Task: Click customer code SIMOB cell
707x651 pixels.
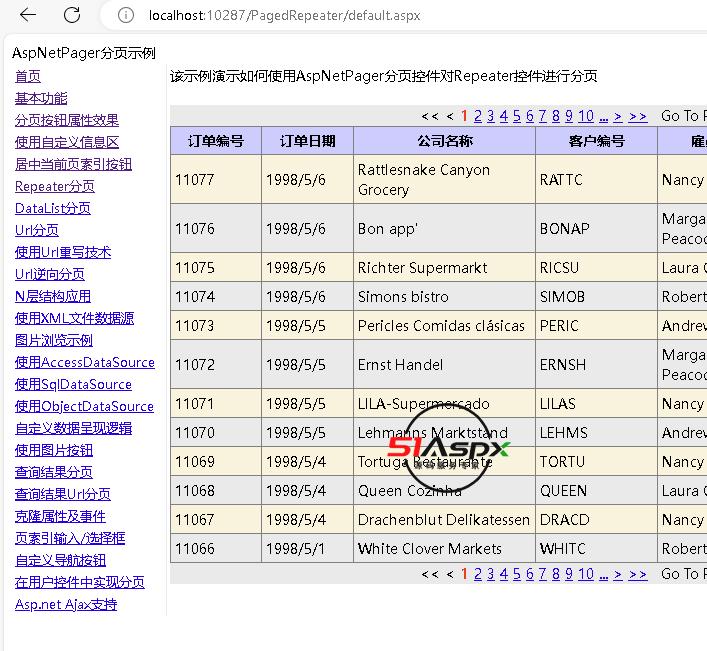Action: tap(597, 297)
